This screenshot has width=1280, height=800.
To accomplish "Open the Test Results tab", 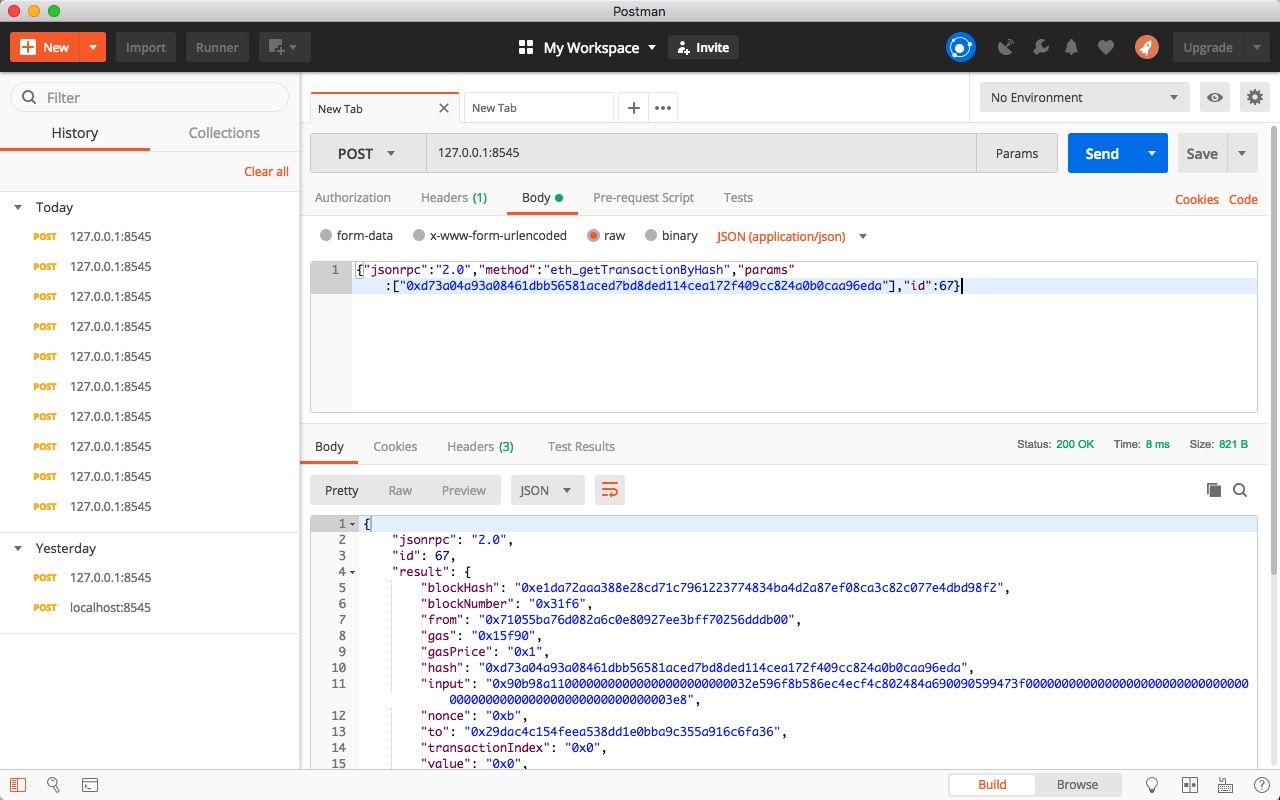I will tap(581, 447).
